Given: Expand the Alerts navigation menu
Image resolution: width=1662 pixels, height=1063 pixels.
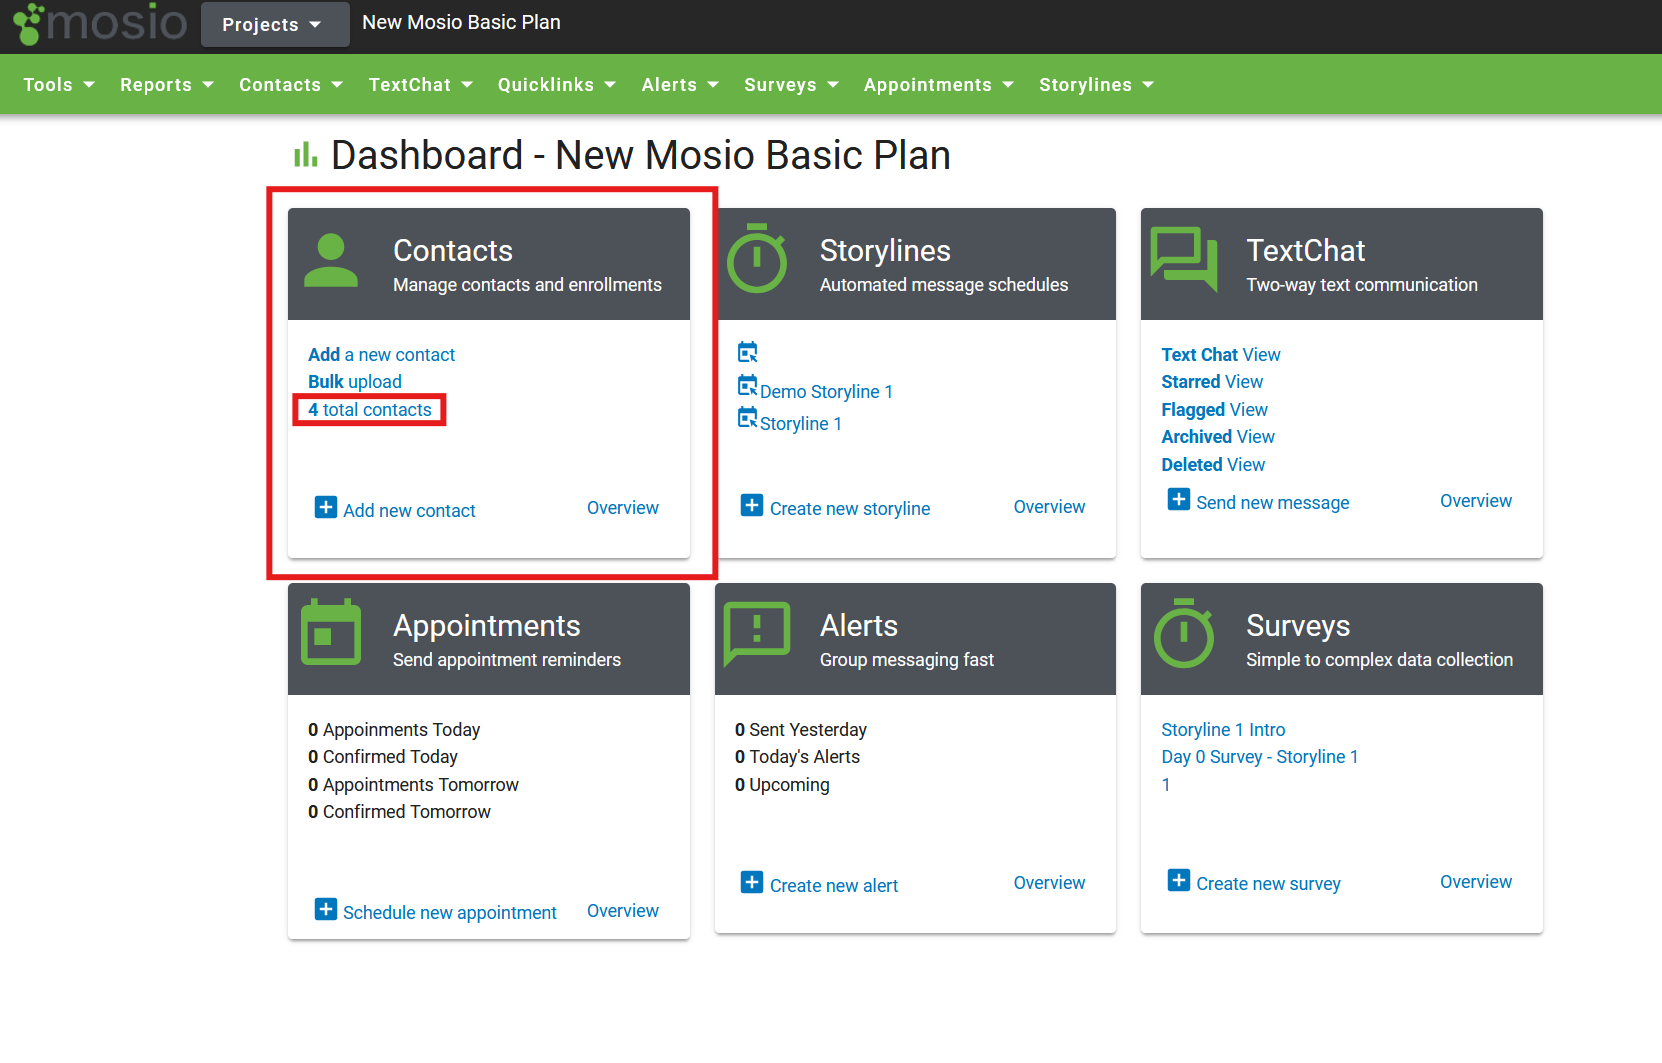Looking at the screenshot, I should pyautogui.click(x=680, y=85).
